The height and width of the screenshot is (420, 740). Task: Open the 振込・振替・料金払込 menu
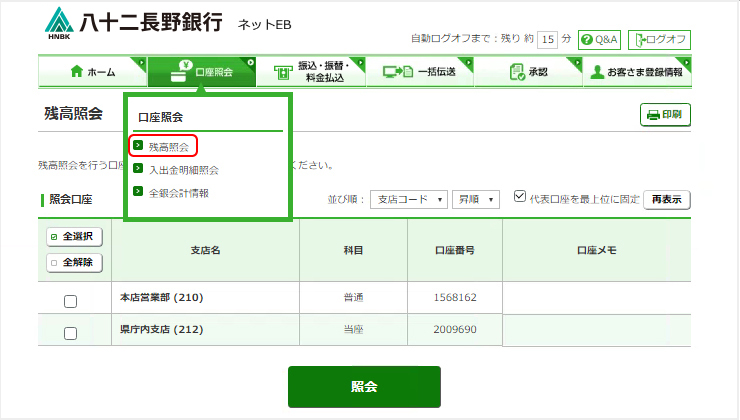pos(311,72)
